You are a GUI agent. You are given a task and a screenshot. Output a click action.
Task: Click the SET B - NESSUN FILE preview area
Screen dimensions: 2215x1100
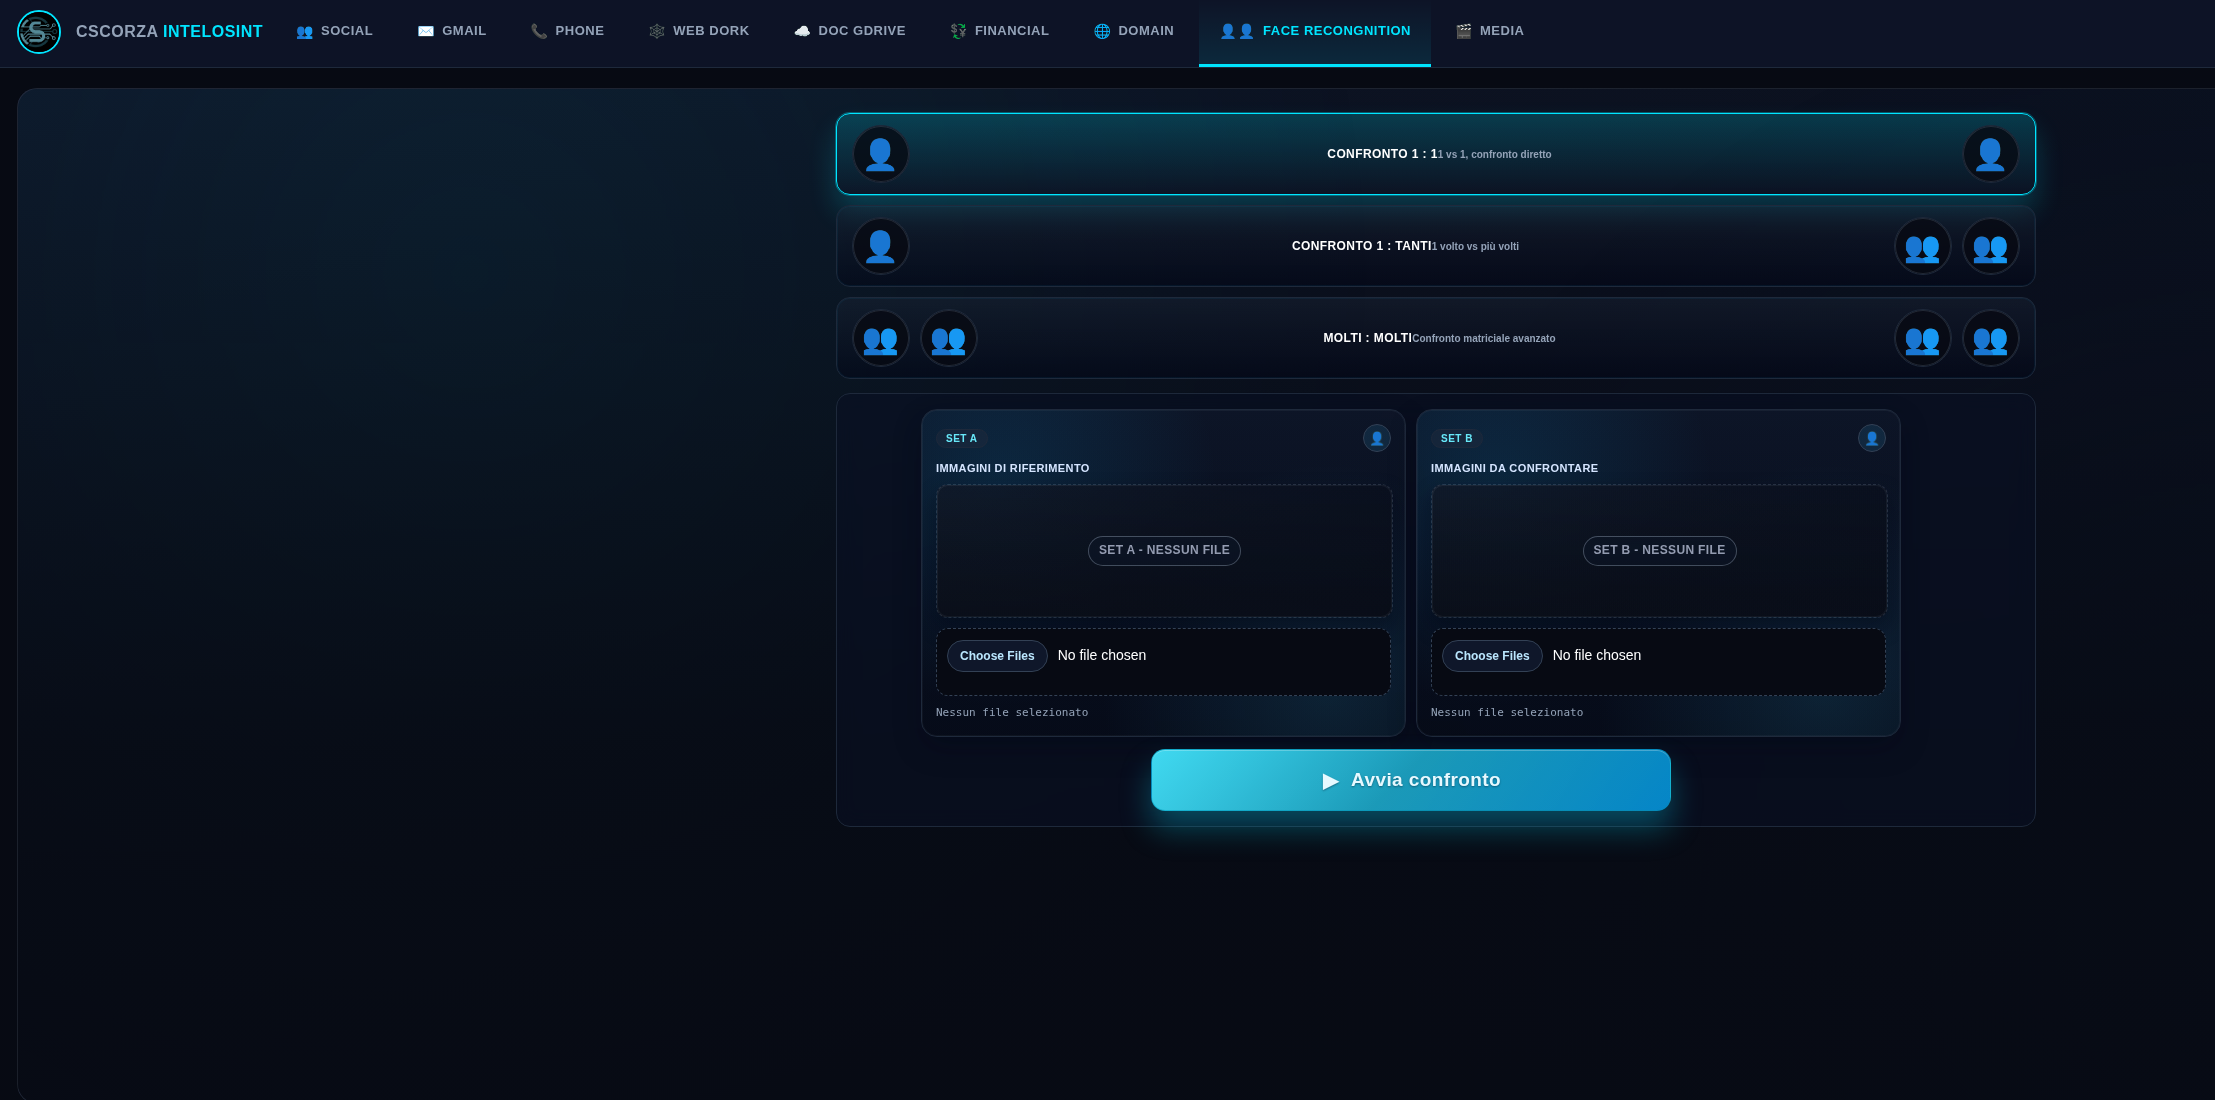1659,551
